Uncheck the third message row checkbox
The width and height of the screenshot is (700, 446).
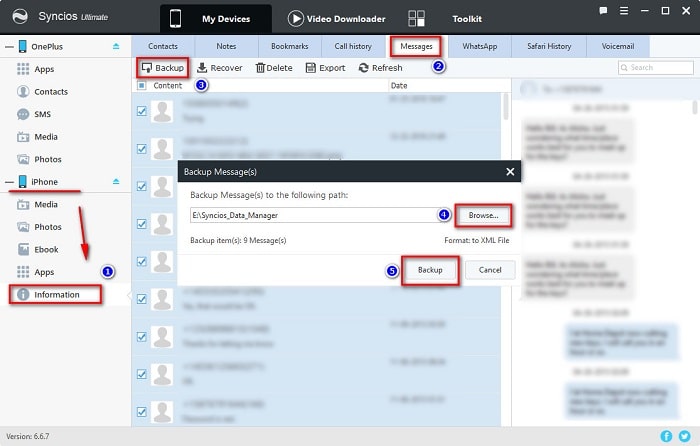(x=142, y=186)
